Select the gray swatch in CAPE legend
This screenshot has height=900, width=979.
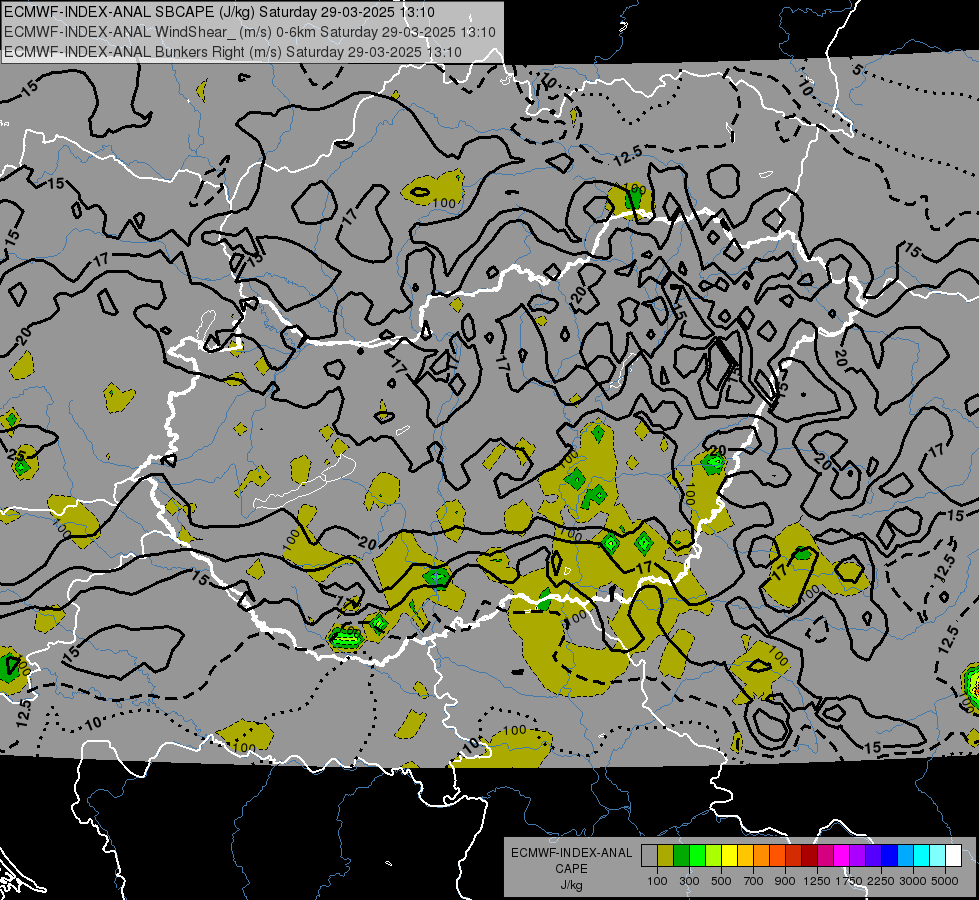point(649,855)
